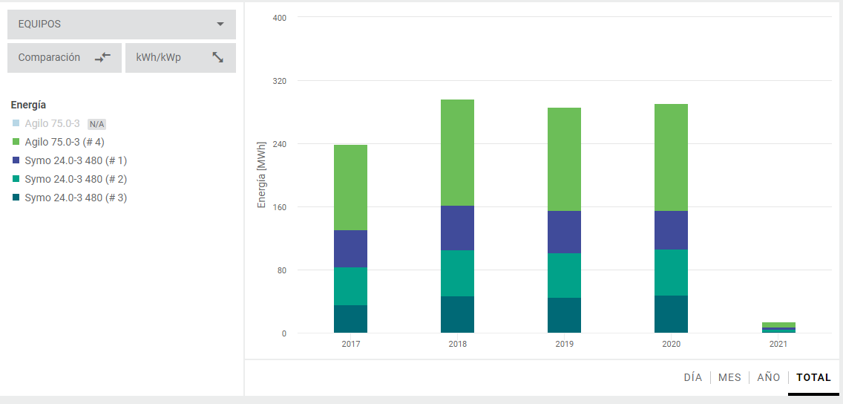
Task: Switch to the MES tab
Action: (729, 378)
